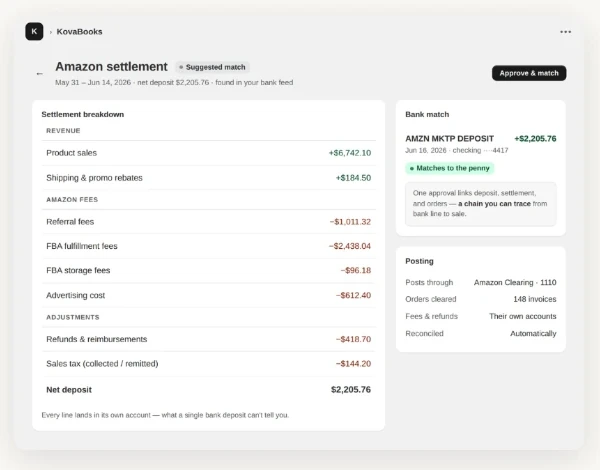The width and height of the screenshot is (600, 470).
Task: Click the −$144.20 sales tax amount
Action: click(353, 364)
